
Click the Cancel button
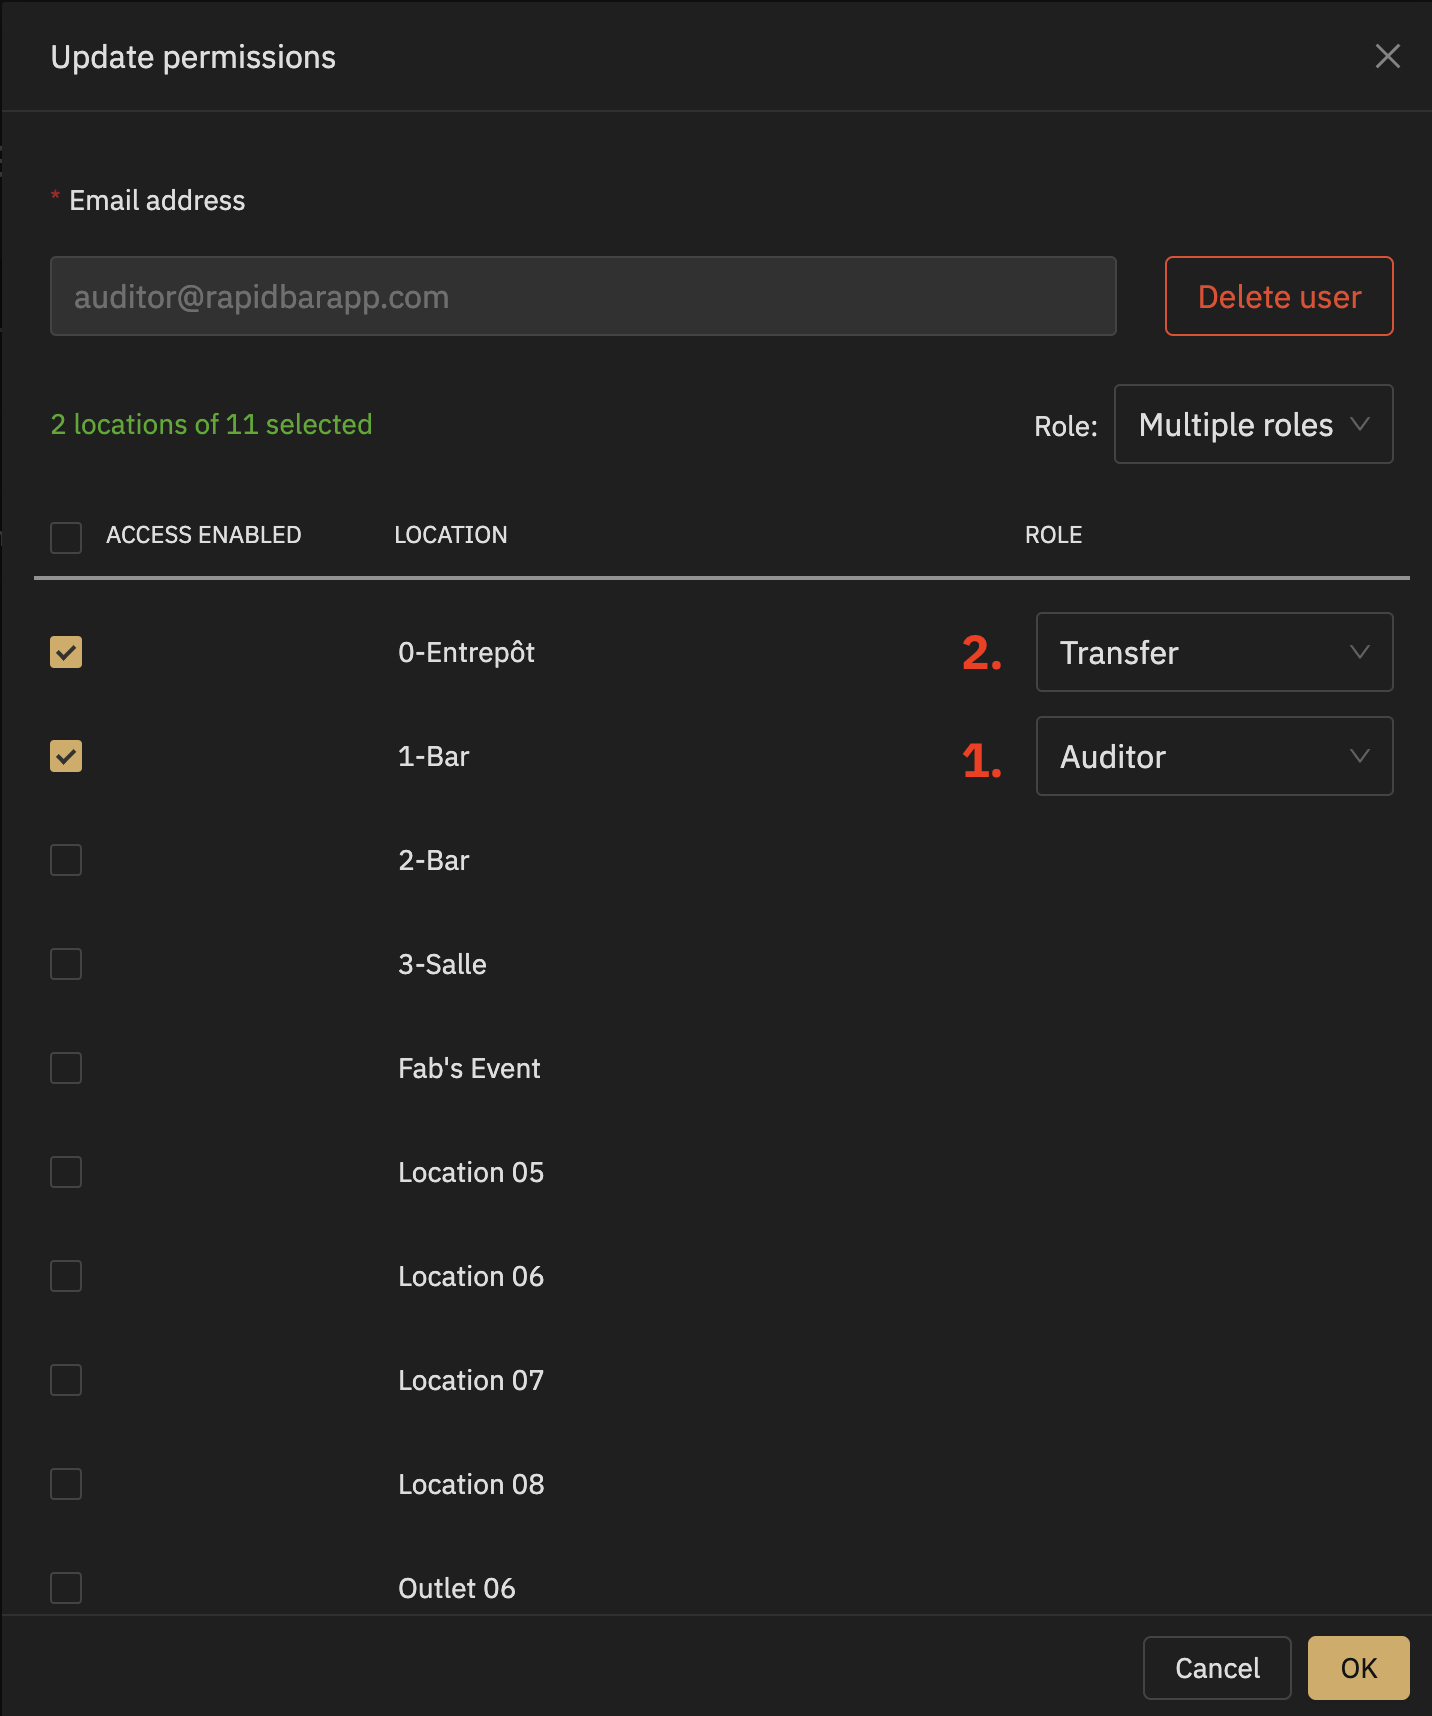[1217, 1668]
